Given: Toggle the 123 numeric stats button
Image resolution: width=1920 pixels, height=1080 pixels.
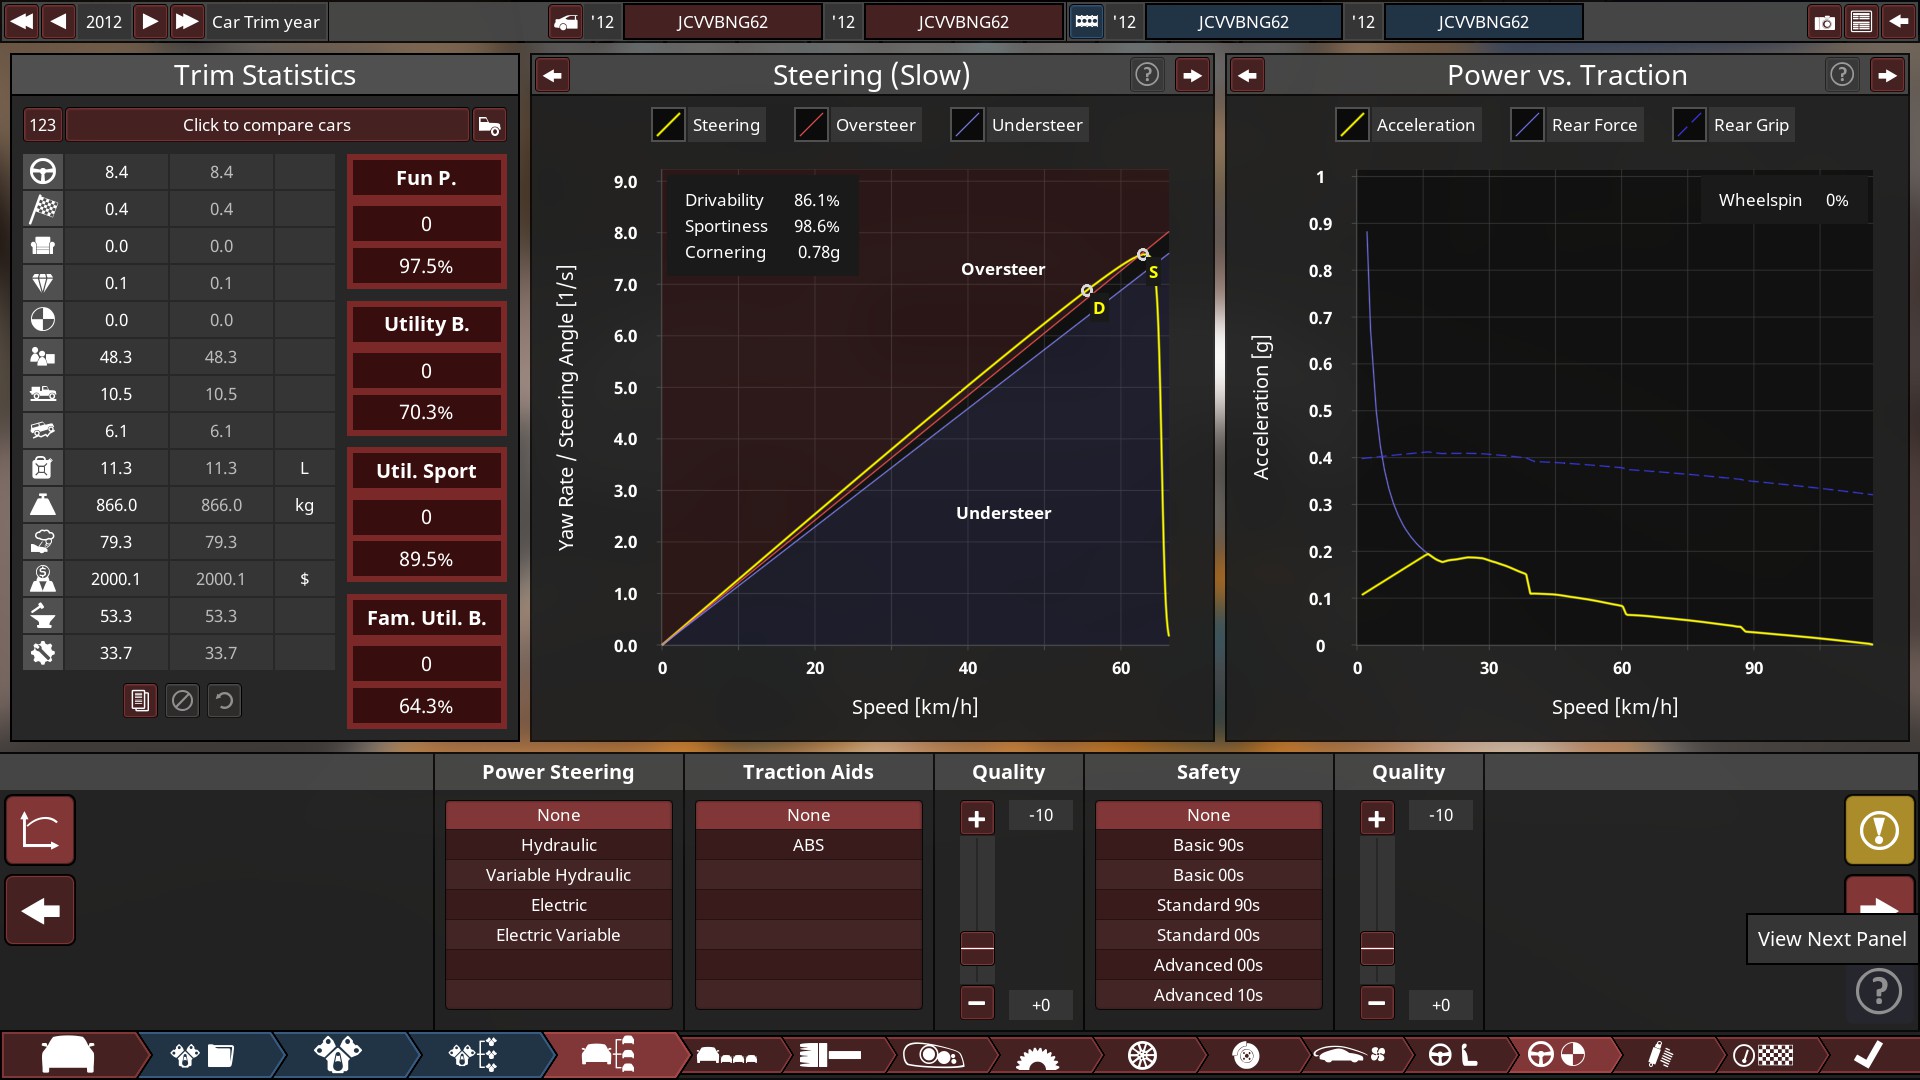Looking at the screenshot, I should (x=42, y=125).
